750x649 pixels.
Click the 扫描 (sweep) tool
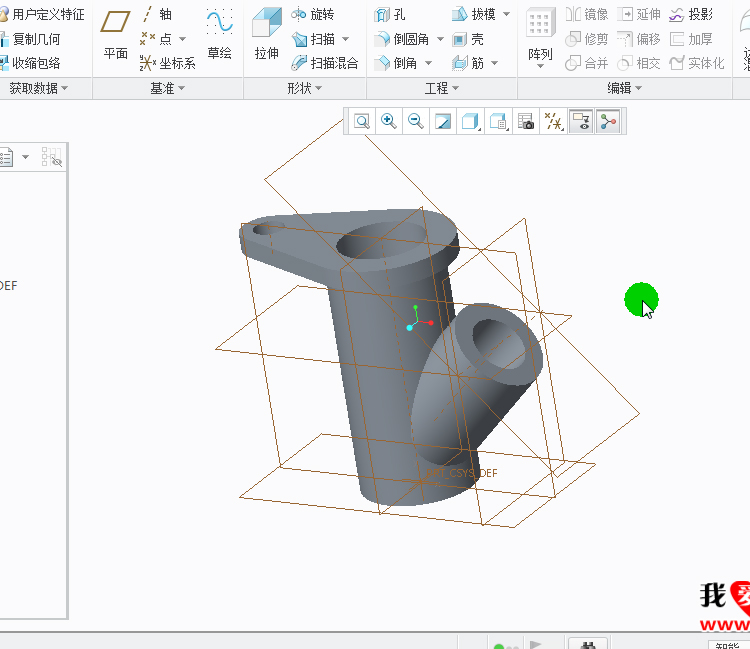(x=313, y=39)
